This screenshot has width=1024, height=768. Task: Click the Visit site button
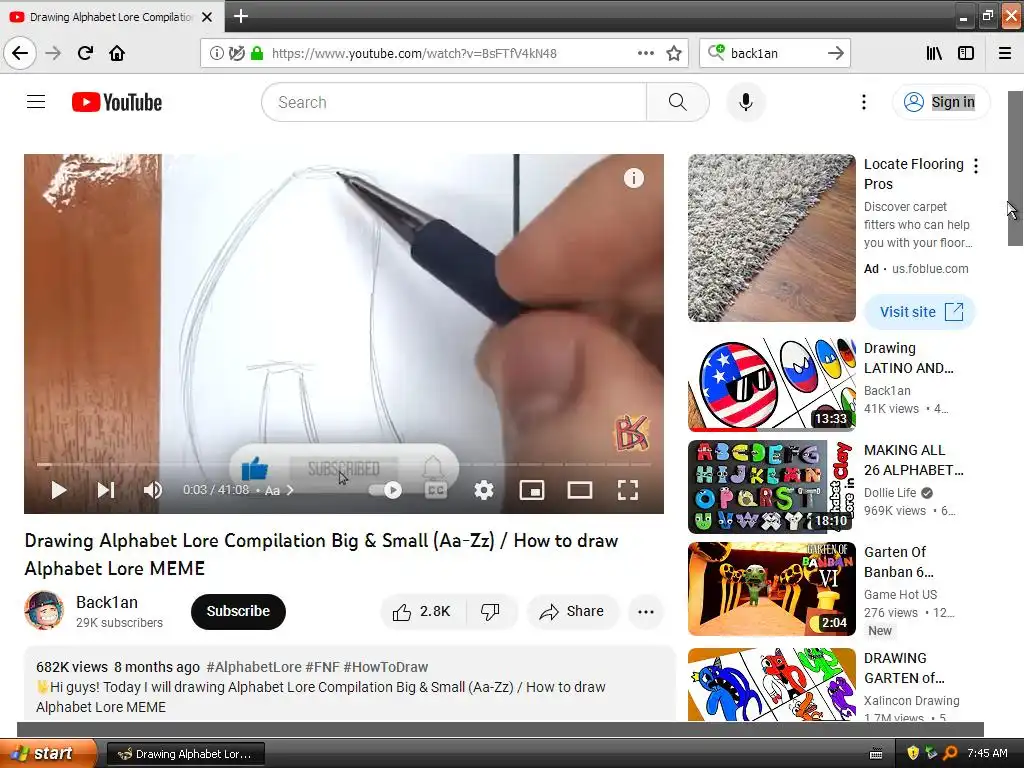(x=920, y=312)
